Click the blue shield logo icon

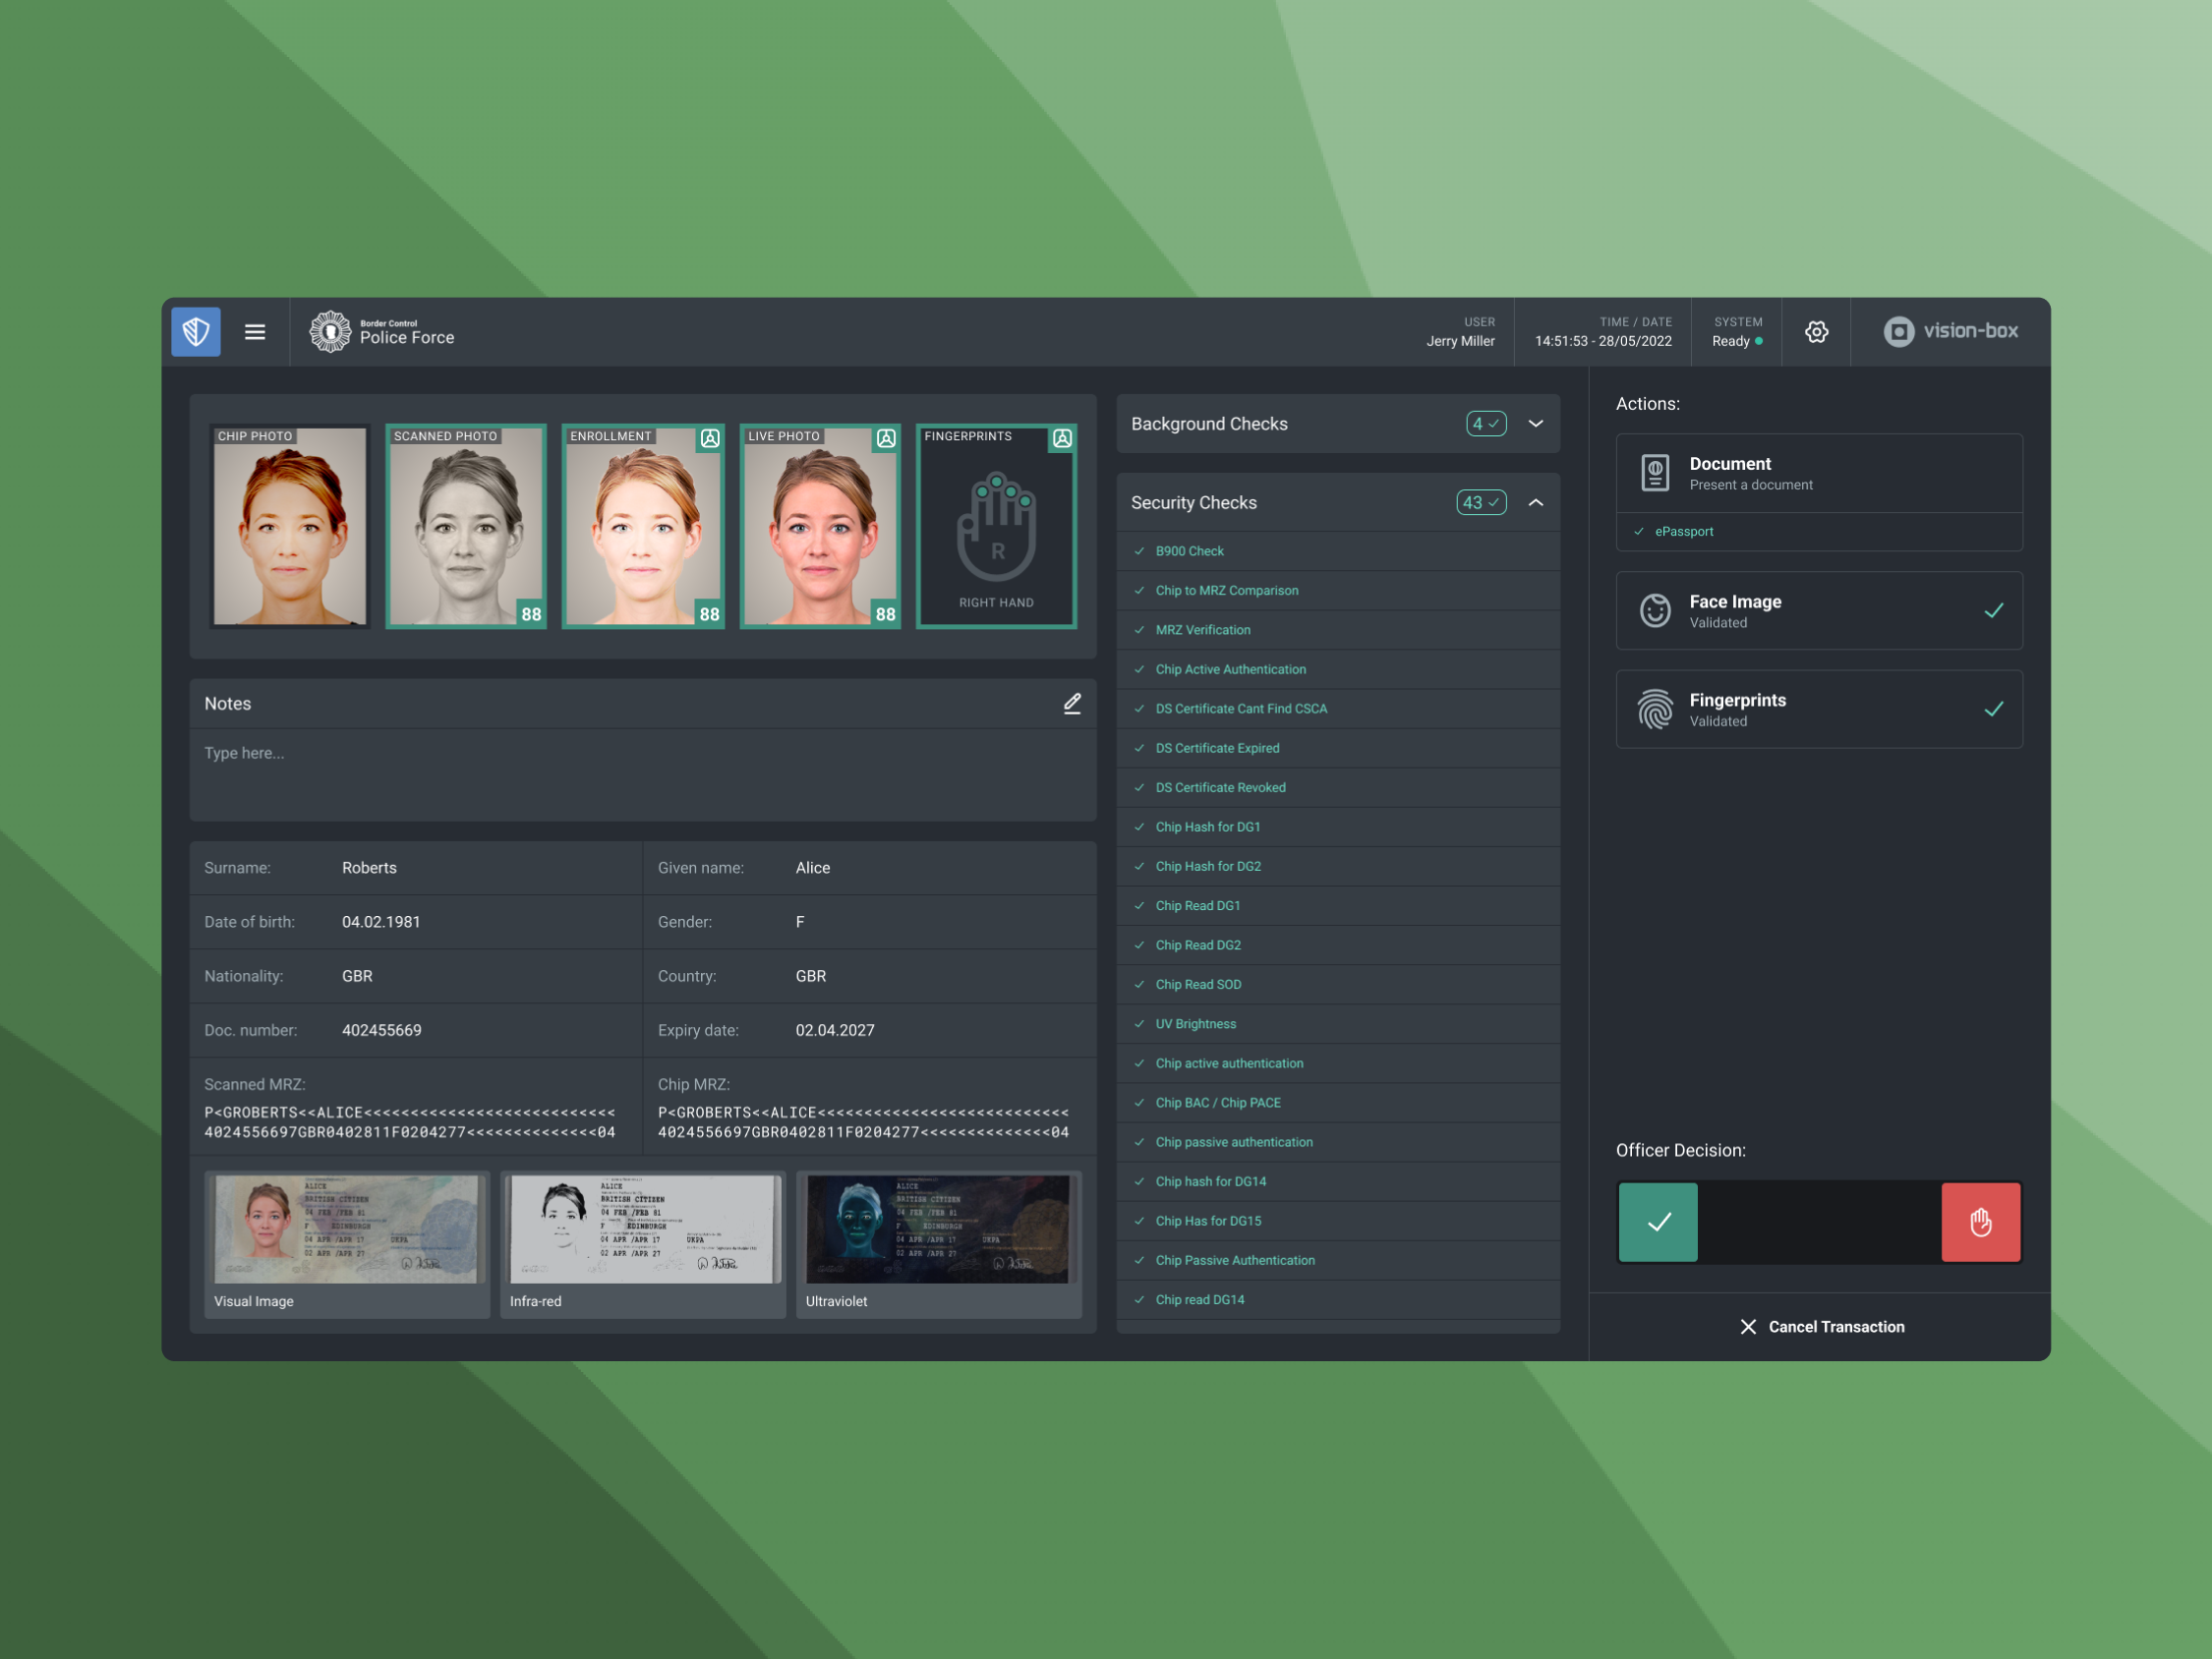196,332
